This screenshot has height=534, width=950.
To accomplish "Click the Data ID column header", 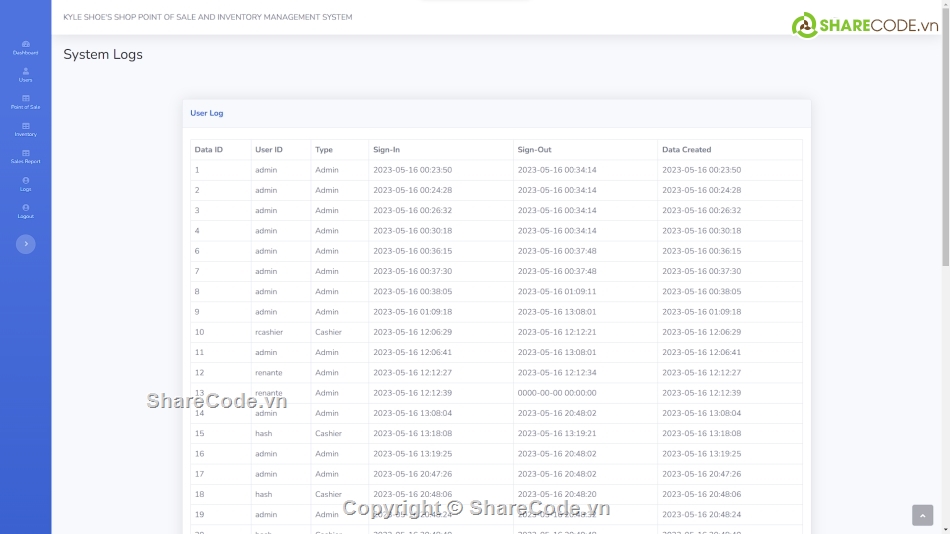I will [209, 150].
